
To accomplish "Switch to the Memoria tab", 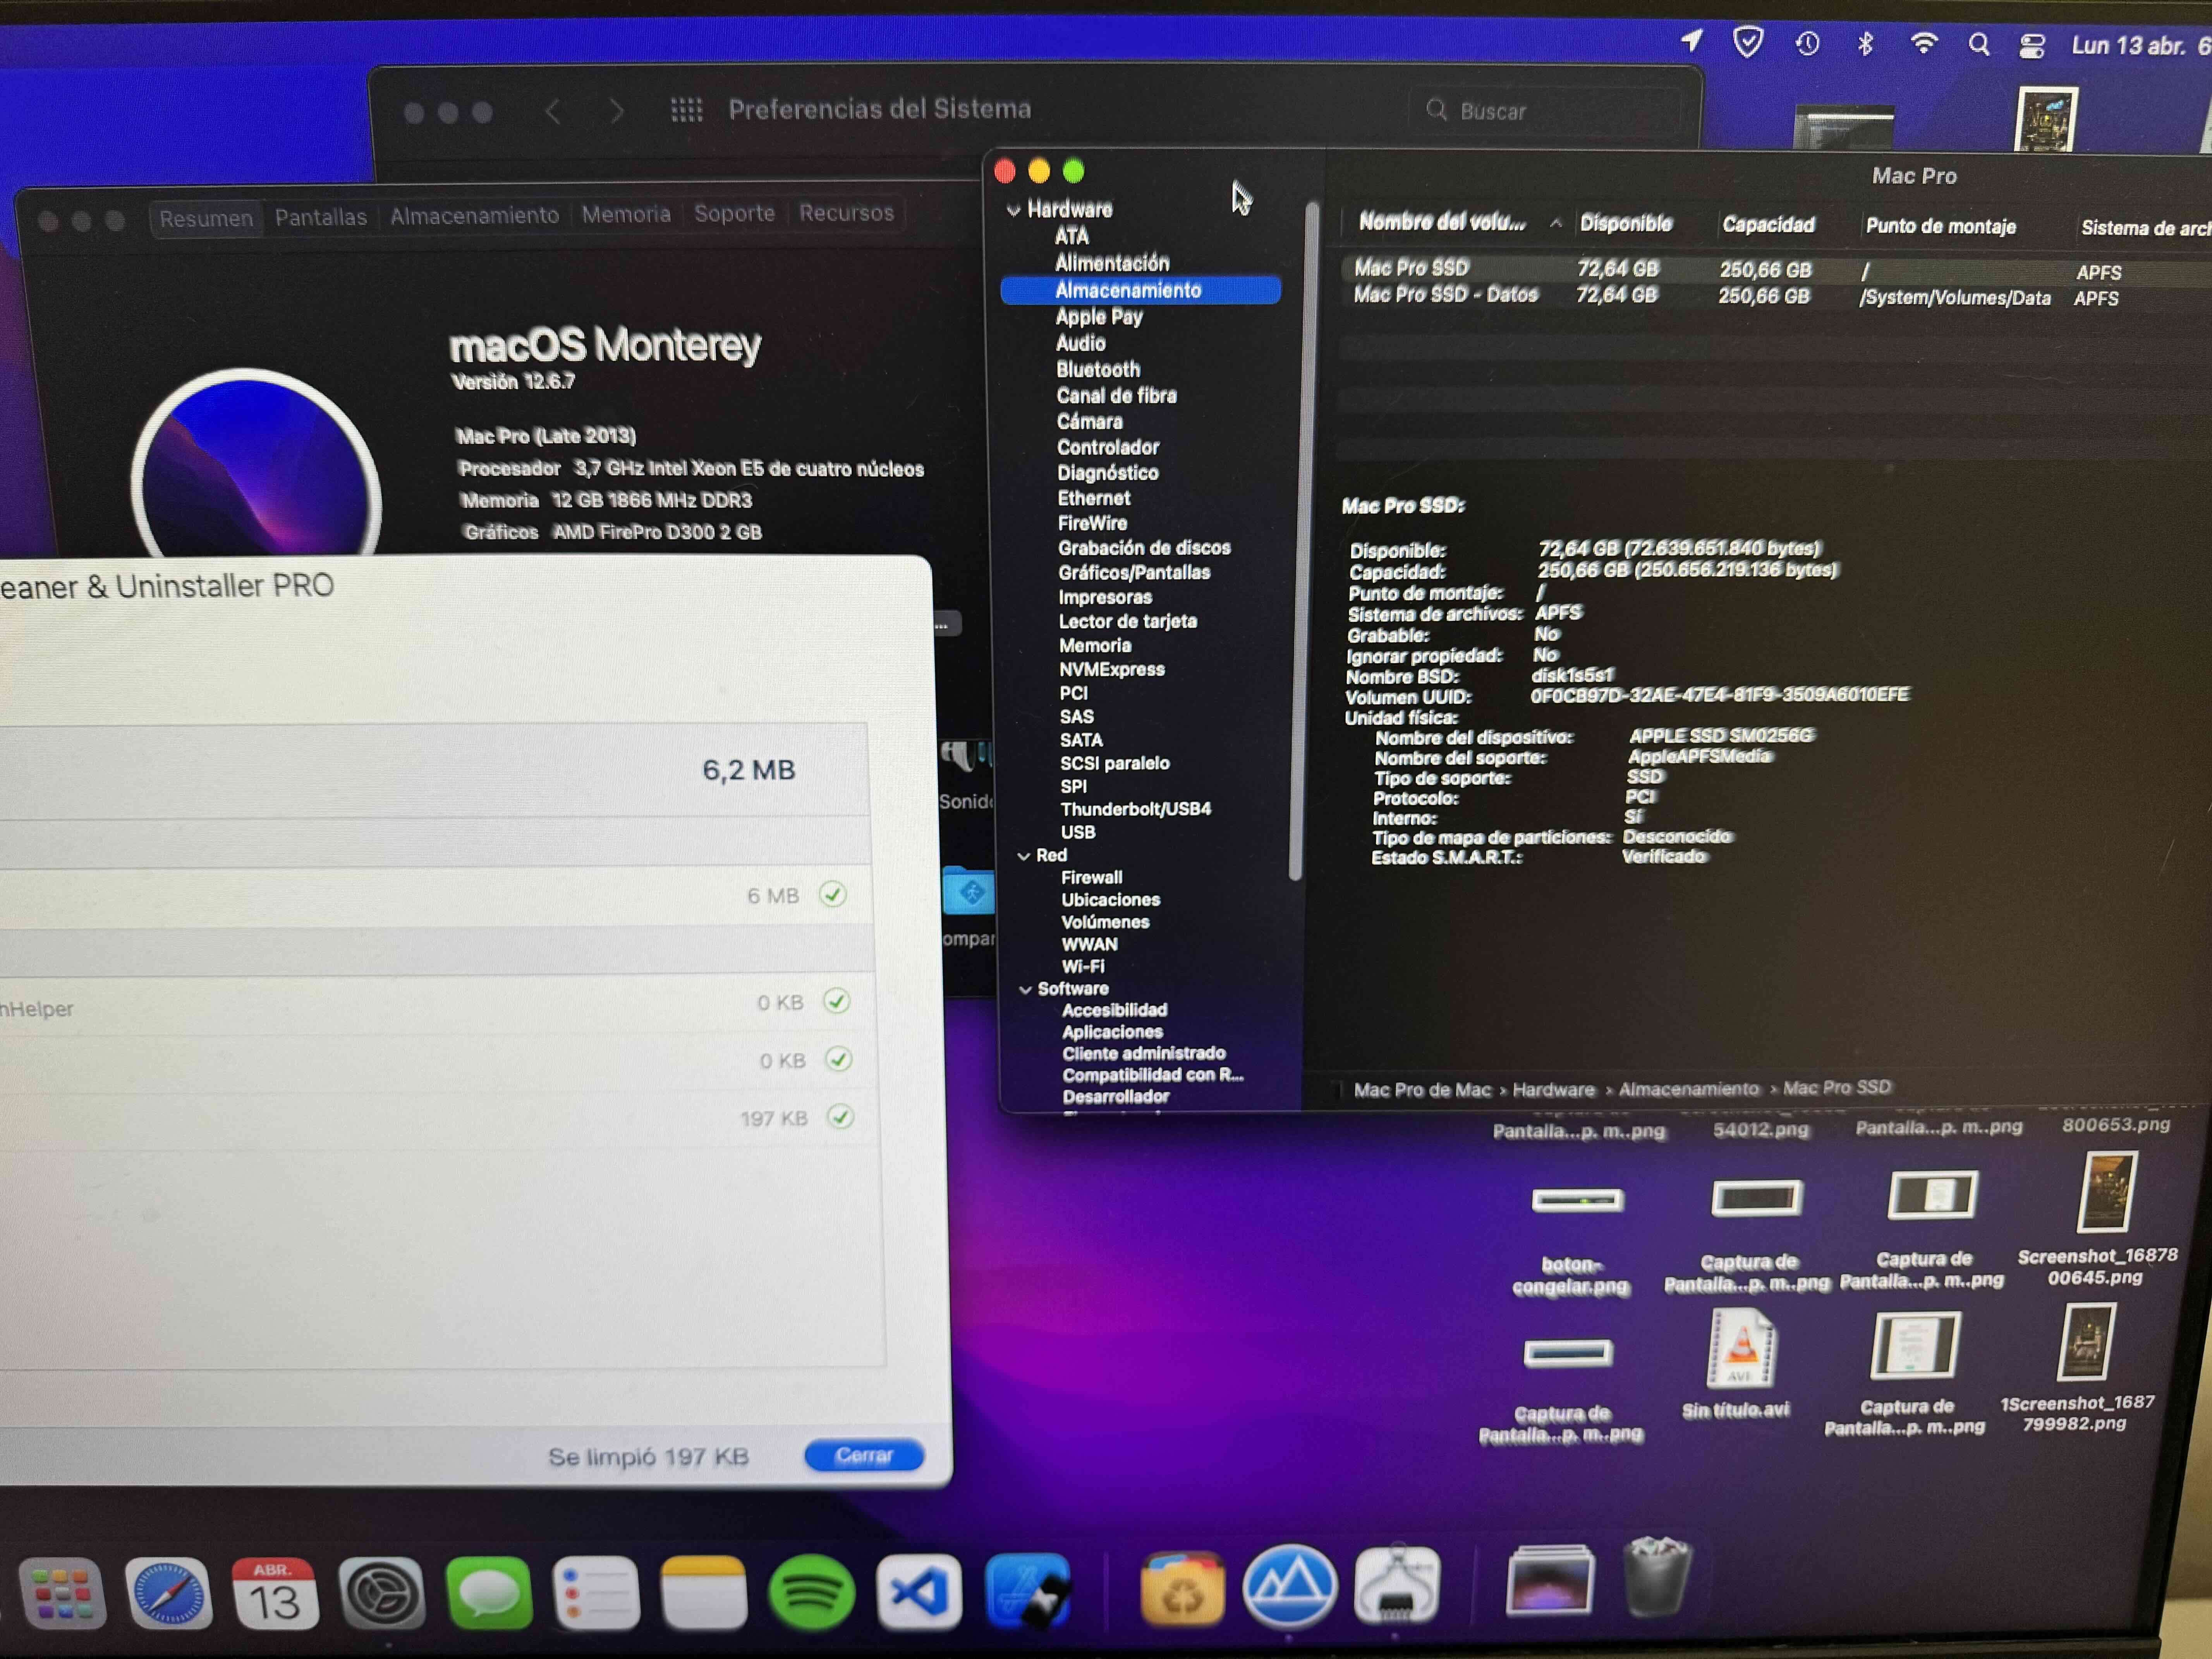I will 626,213.
